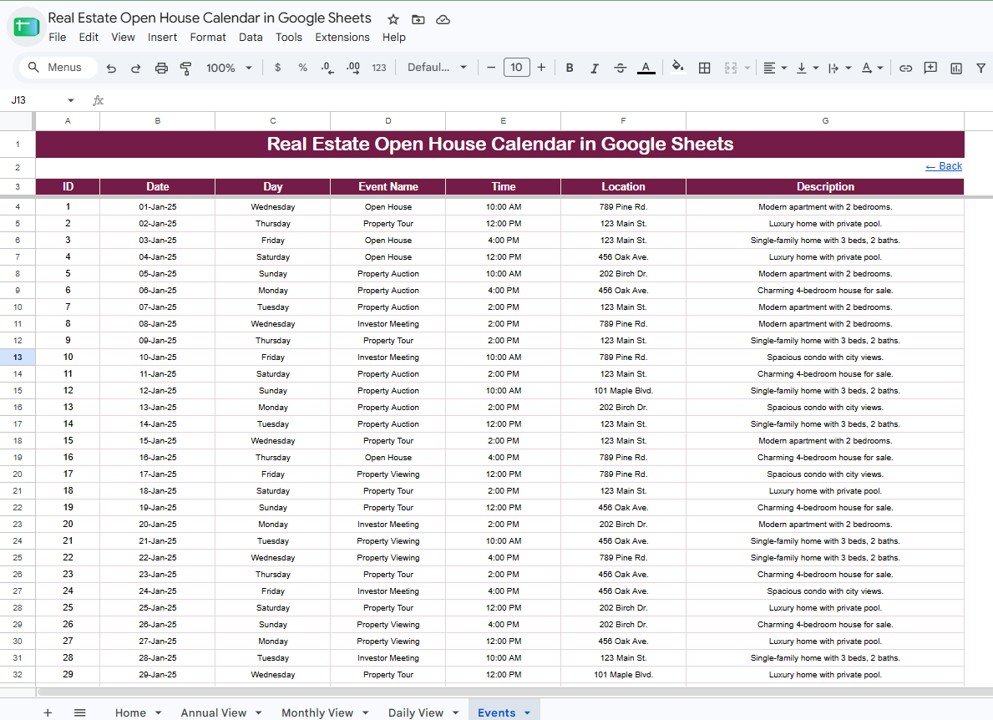
Task: Open the View menu
Action: 123,37
